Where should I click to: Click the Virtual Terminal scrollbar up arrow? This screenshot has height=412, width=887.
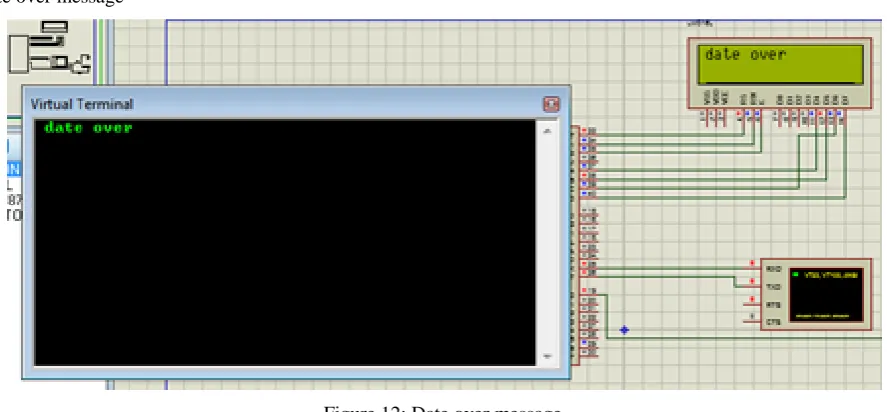tap(547, 131)
